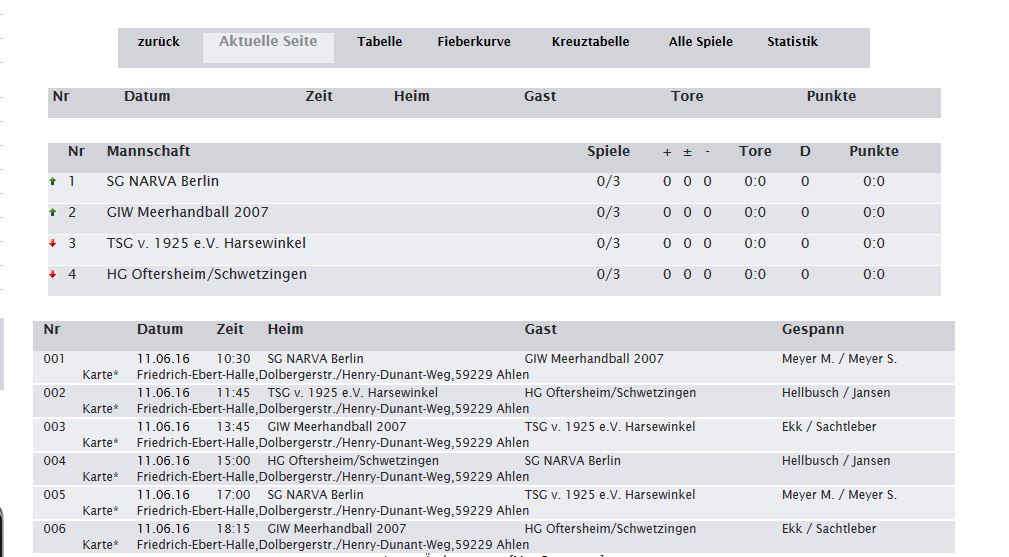Image resolution: width=1009 pixels, height=557 pixels.
Task: Click the Punkte column header in standings
Action: 873,152
